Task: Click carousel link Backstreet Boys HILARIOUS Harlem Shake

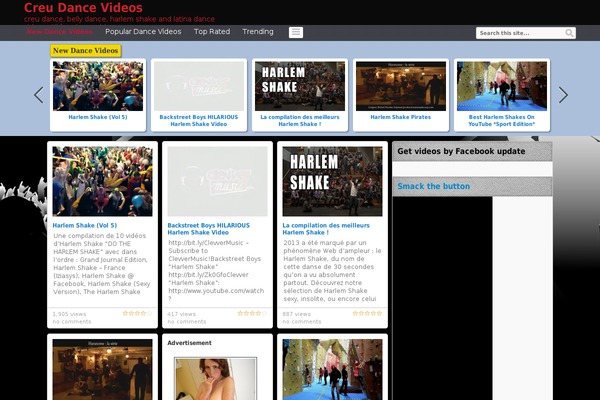Action: click(x=199, y=121)
